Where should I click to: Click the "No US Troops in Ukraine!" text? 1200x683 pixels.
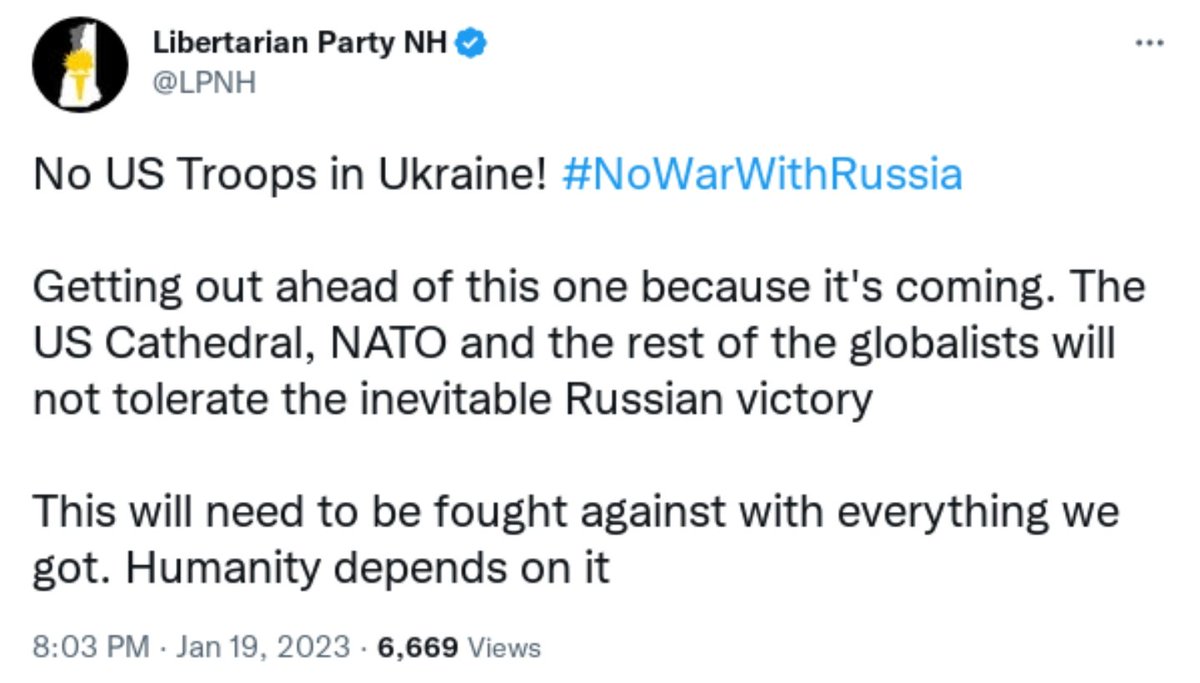pos(290,175)
